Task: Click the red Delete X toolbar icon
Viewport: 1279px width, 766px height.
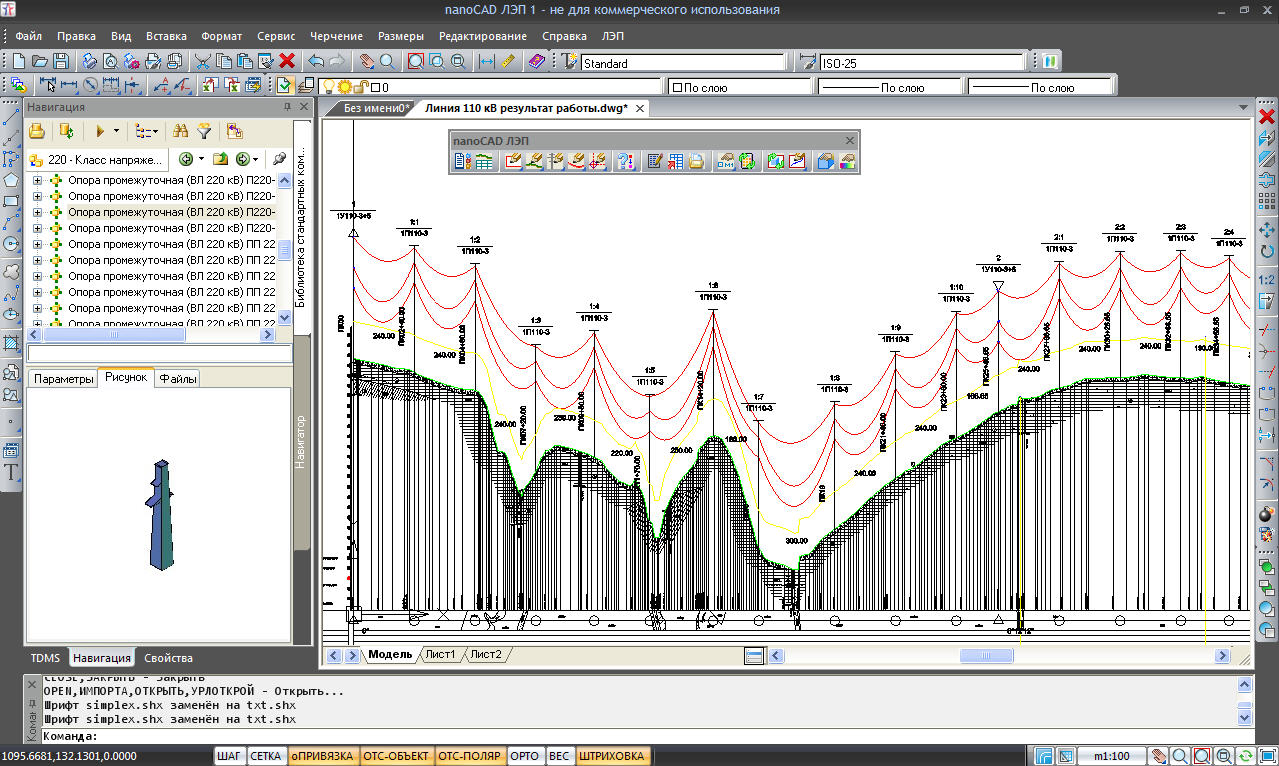Action: [x=287, y=62]
